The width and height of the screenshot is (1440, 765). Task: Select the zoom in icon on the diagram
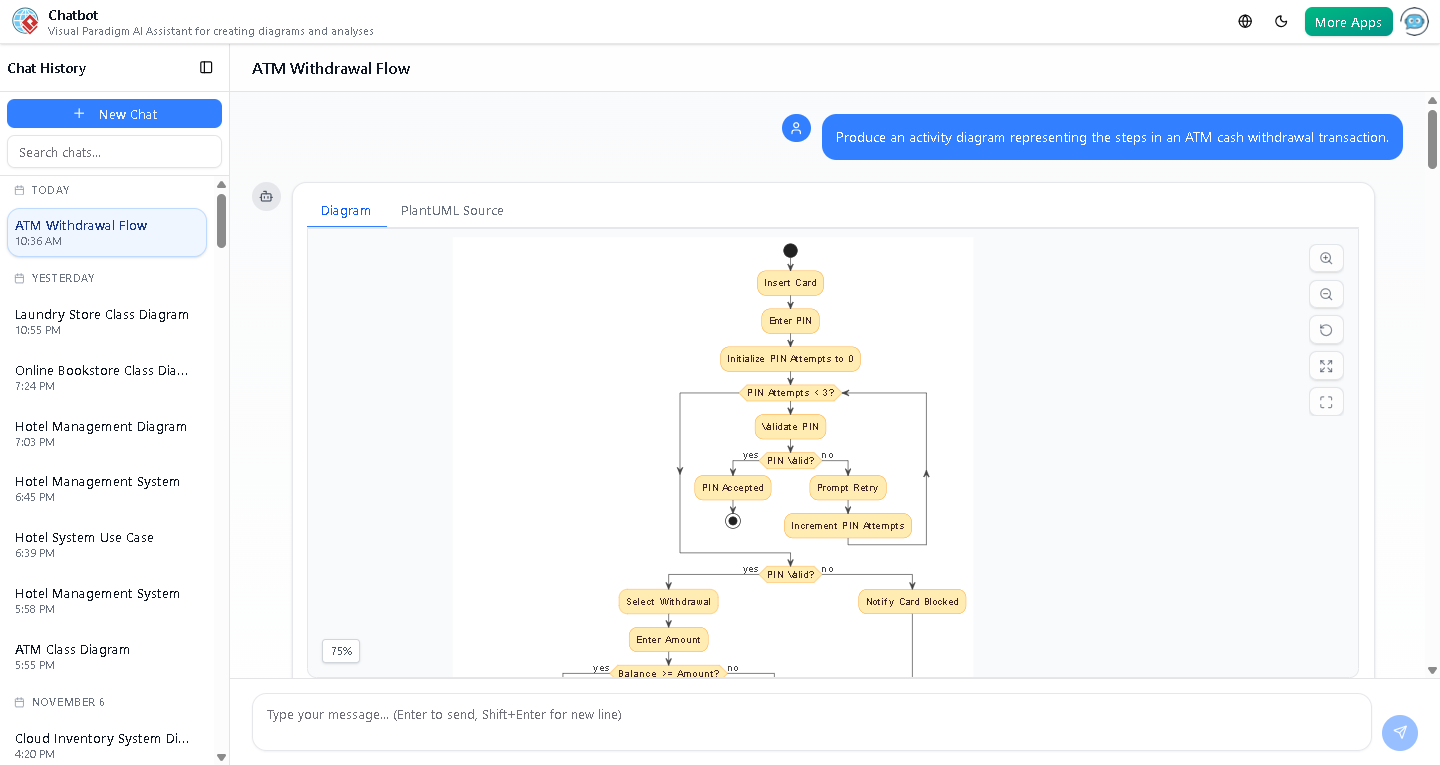pyautogui.click(x=1326, y=258)
